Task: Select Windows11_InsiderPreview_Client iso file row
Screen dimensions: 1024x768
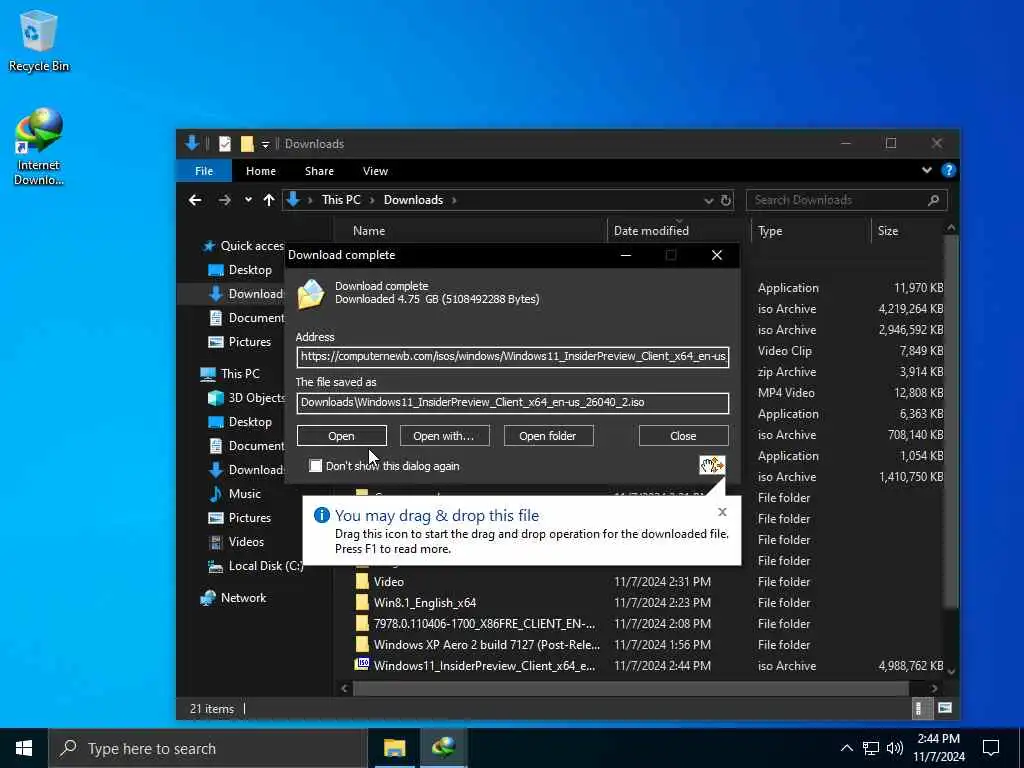Action: coord(484,665)
